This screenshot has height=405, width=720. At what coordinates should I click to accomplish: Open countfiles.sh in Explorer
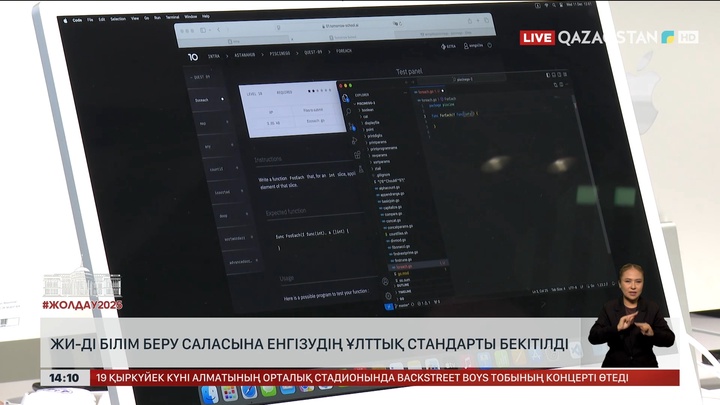point(398,233)
